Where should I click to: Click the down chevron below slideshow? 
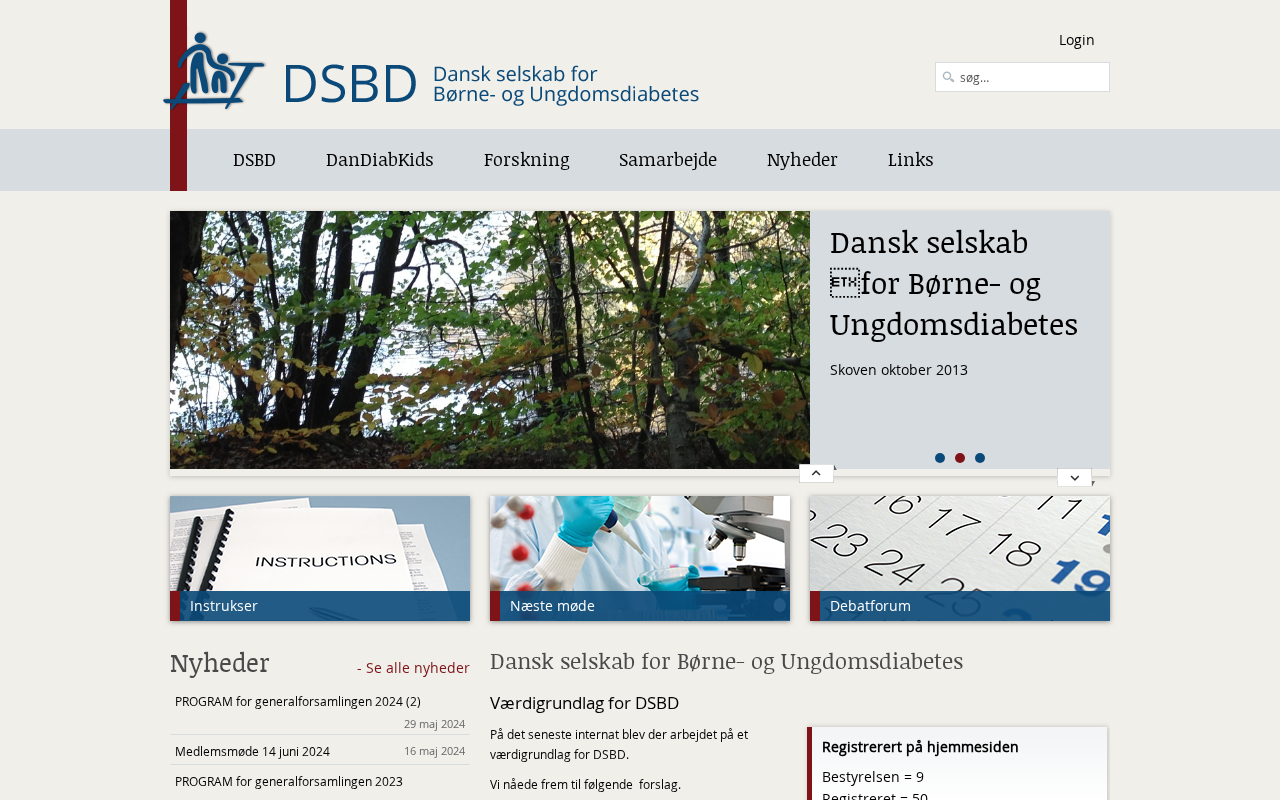1074,478
